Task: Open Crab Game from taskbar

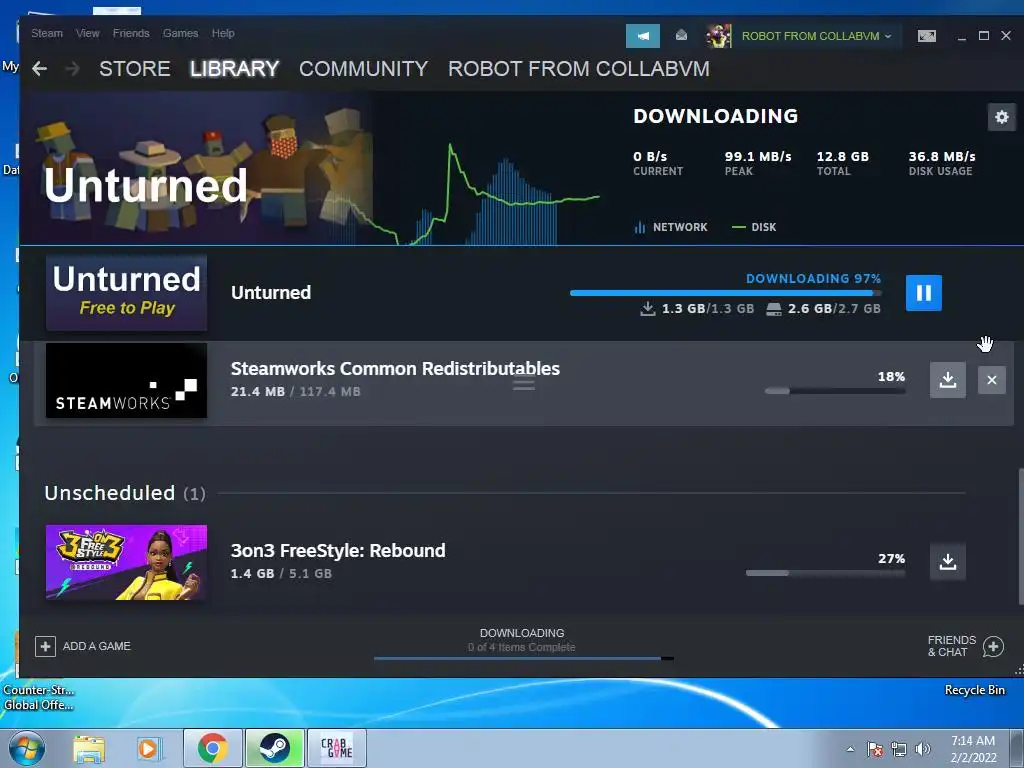Action: tap(336, 748)
